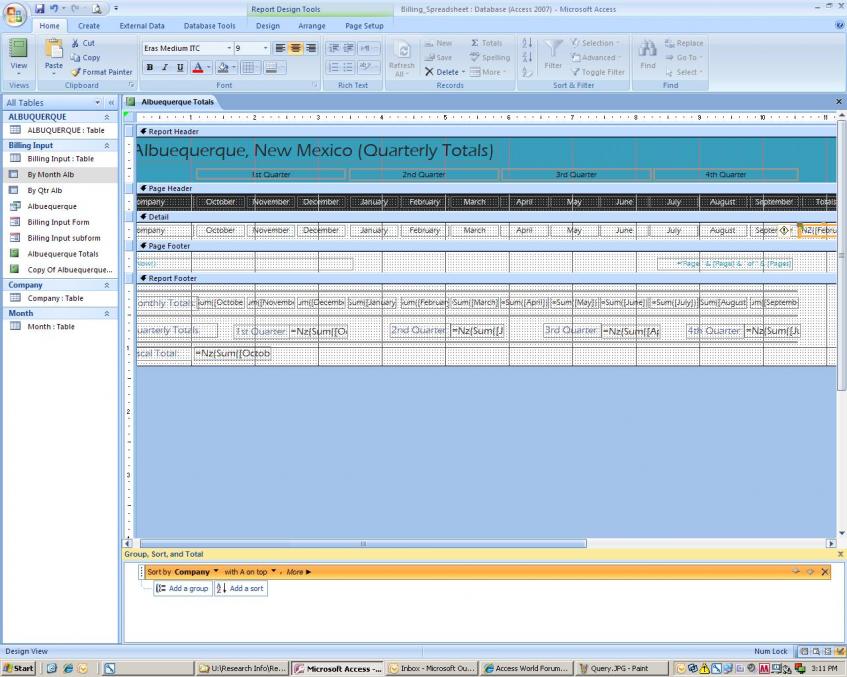This screenshot has width=847, height=677.
Task: Open the All Tables navigation dropdown
Action: [98, 103]
